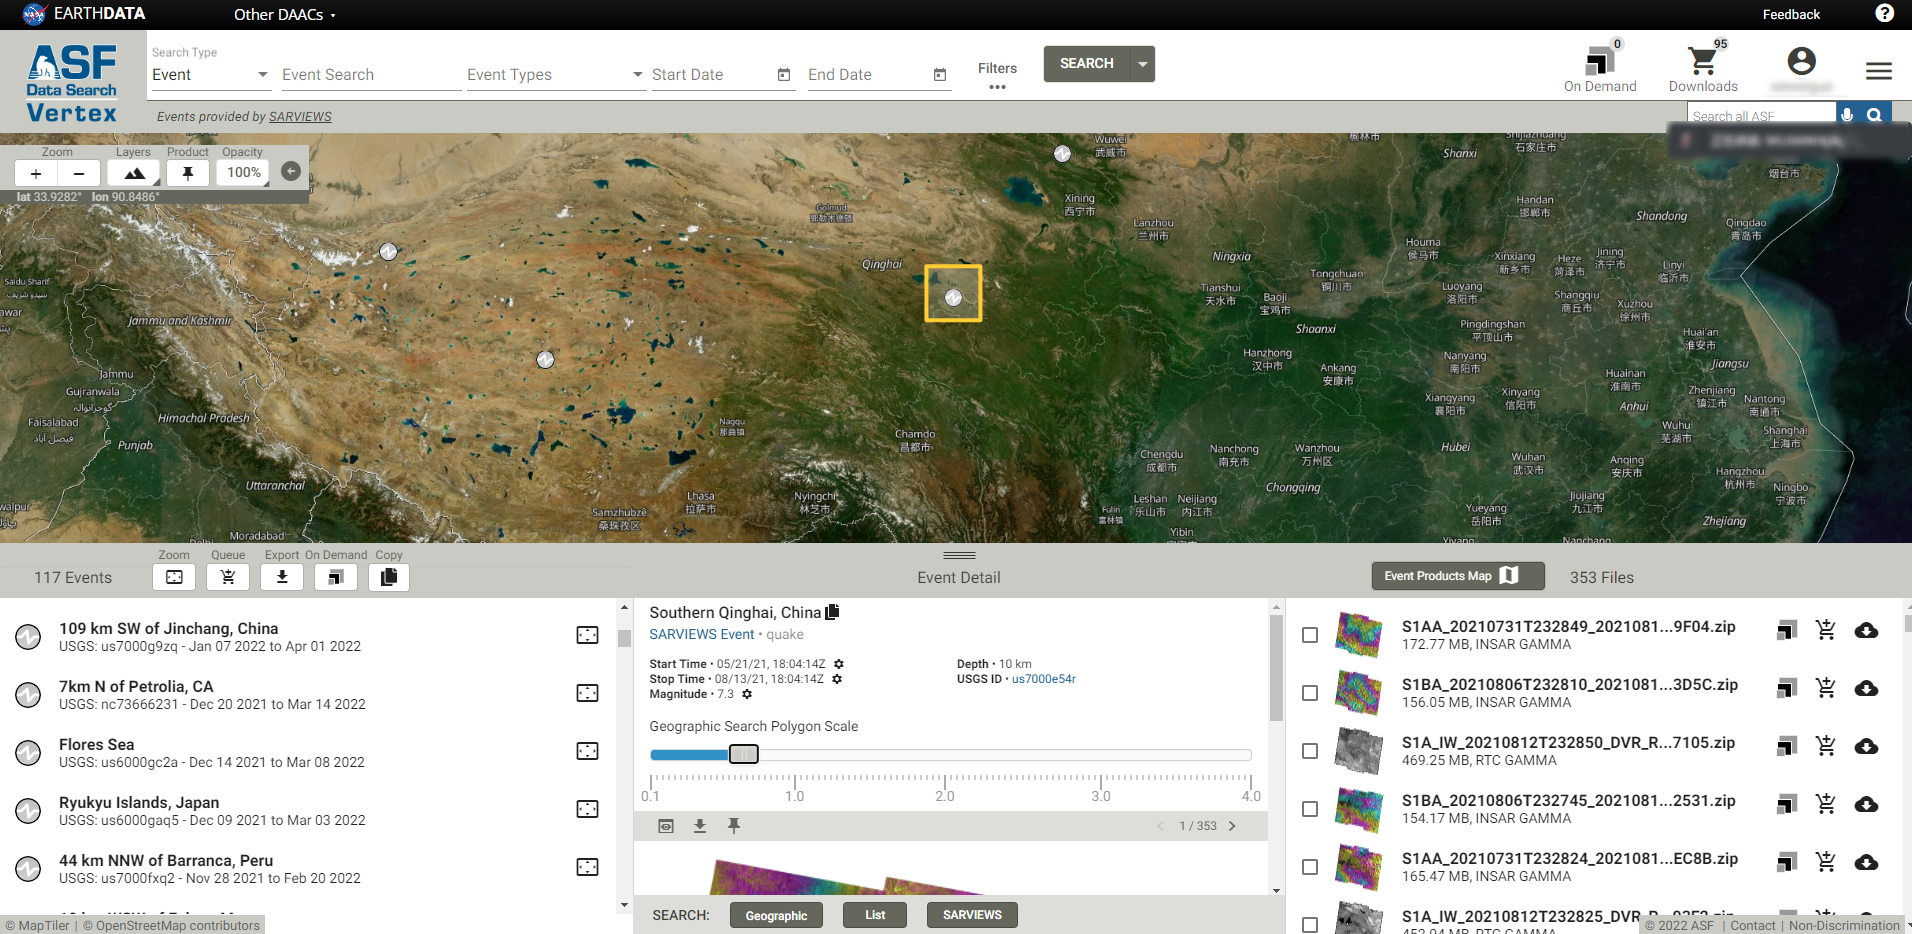Select the SARVIEWS search tab
The image size is (1912, 934).
(972, 915)
